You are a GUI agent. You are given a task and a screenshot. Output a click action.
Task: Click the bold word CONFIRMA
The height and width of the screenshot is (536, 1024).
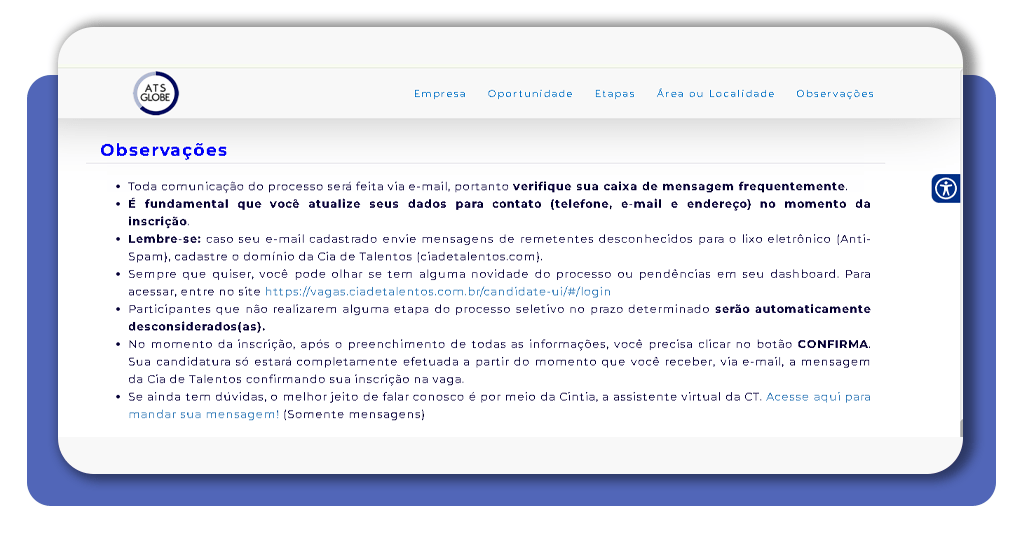pos(832,344)
